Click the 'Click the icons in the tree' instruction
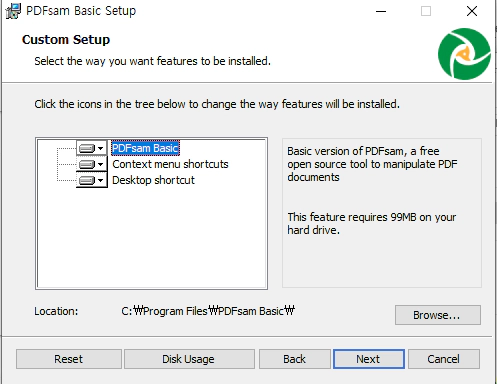497x384 pixels. click(217, 104)
